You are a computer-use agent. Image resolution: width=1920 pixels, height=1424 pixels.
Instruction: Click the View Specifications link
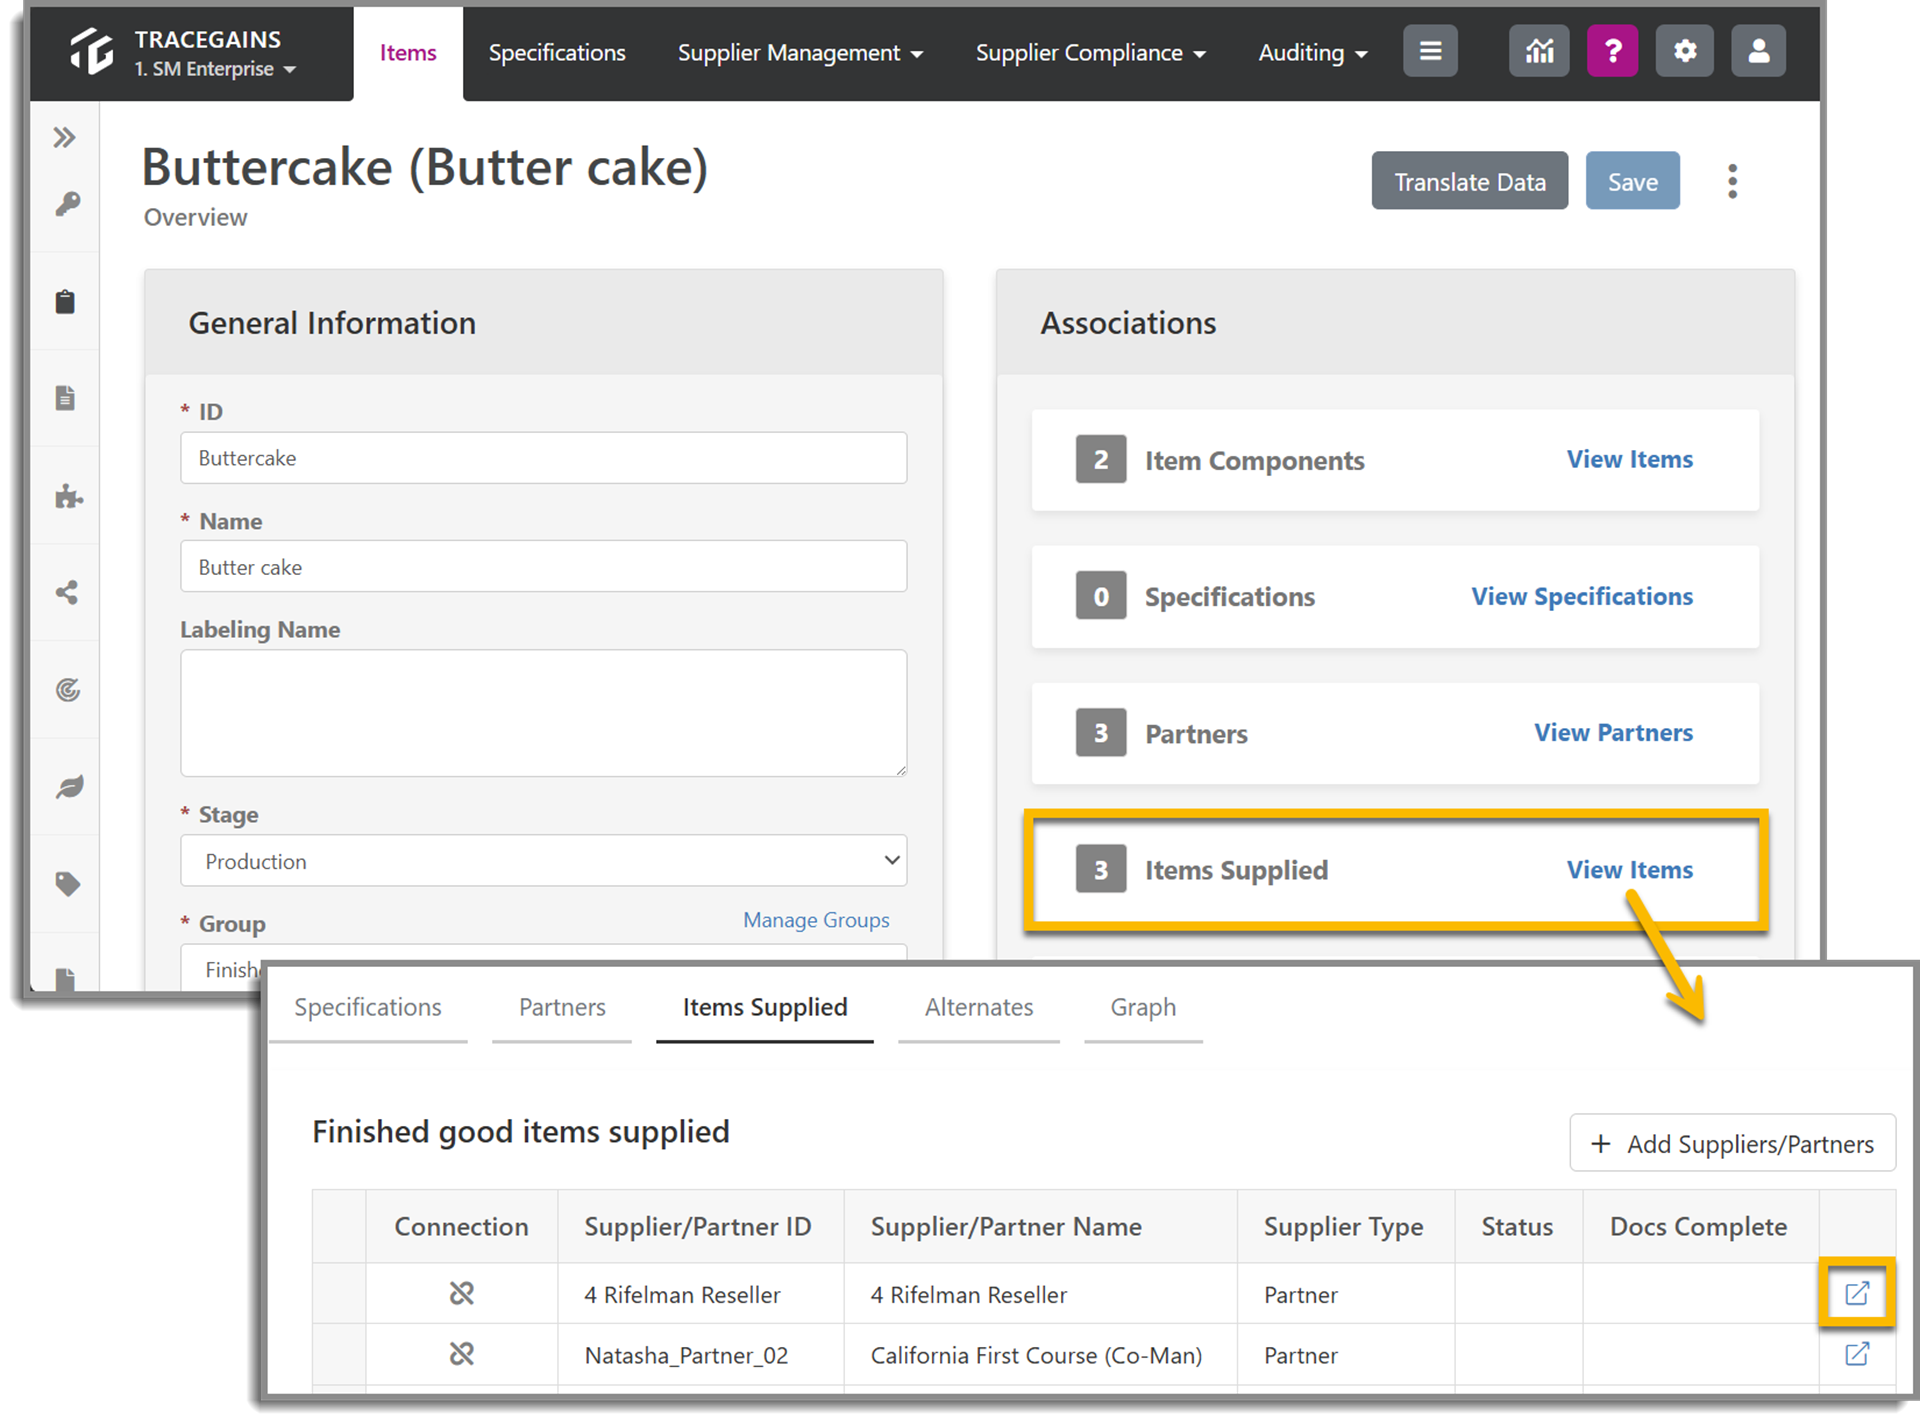pos(1582,596)
